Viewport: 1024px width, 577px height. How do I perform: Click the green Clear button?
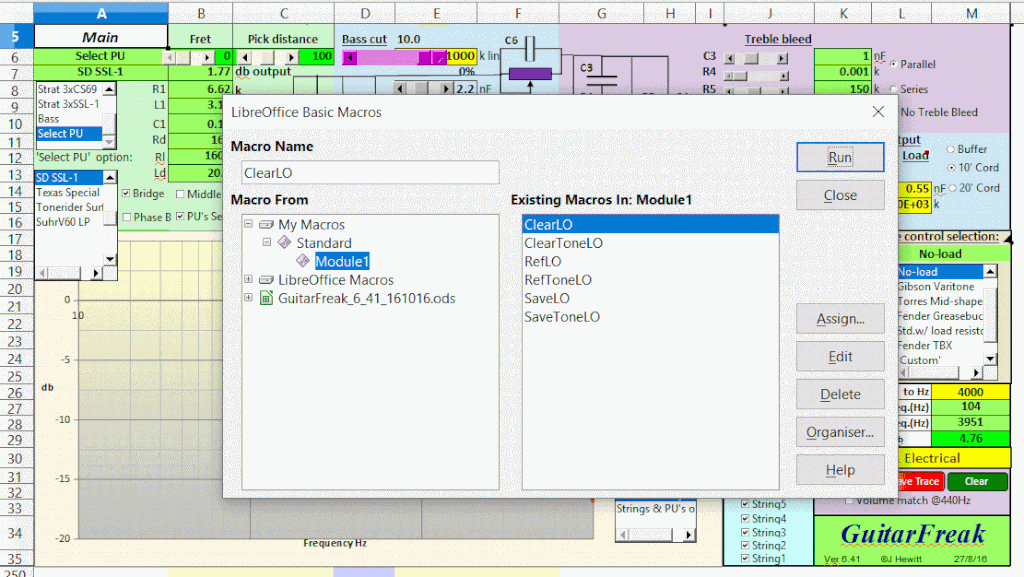click(x=977, y=481)
